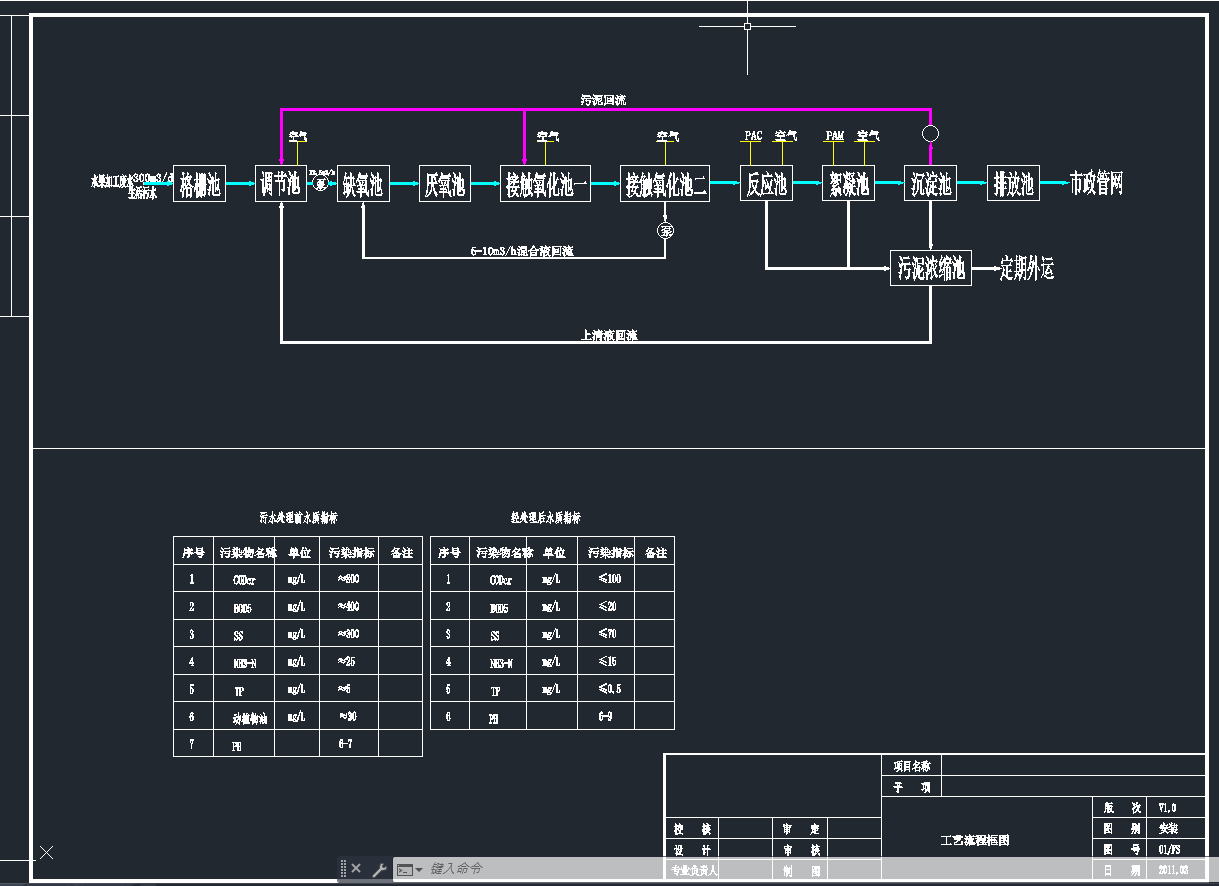The height and width of the screenshot is (886, 1219).
Task: Click the 经处理后水质指标 table title
Action: (x=546, y=518)
